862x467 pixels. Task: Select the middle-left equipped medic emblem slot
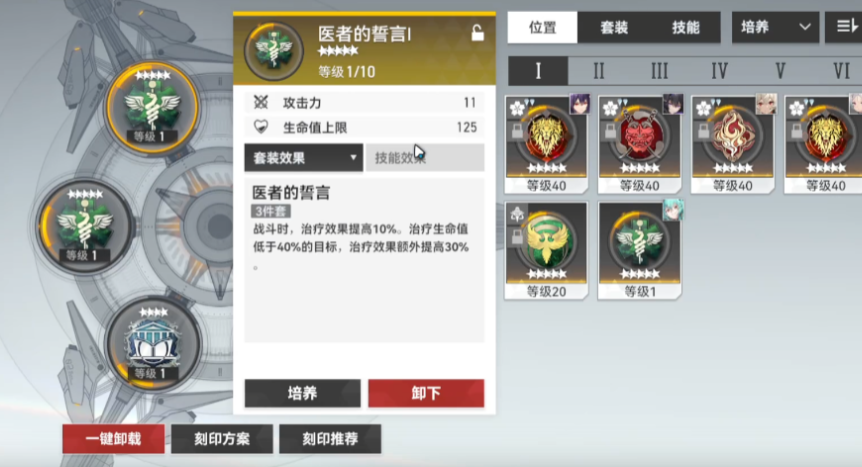[85, 226]
